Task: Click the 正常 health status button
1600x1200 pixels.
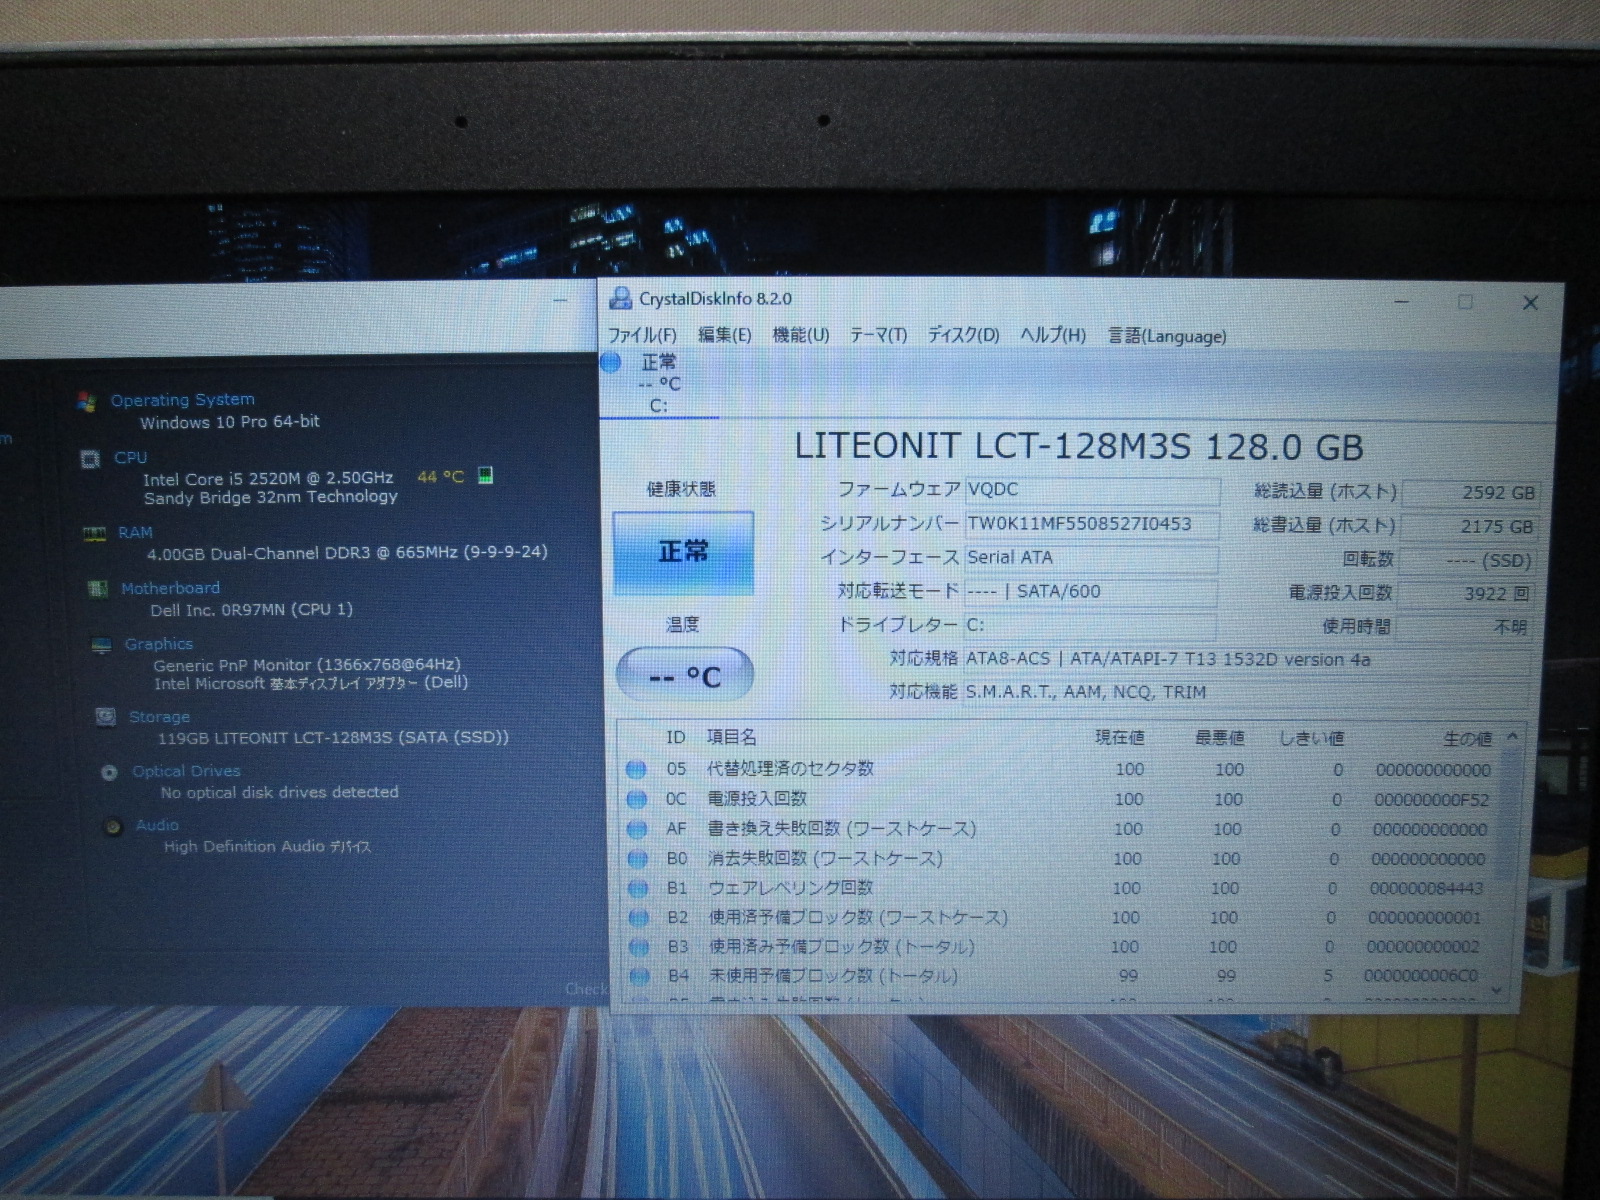Action: tap(683, 552)
